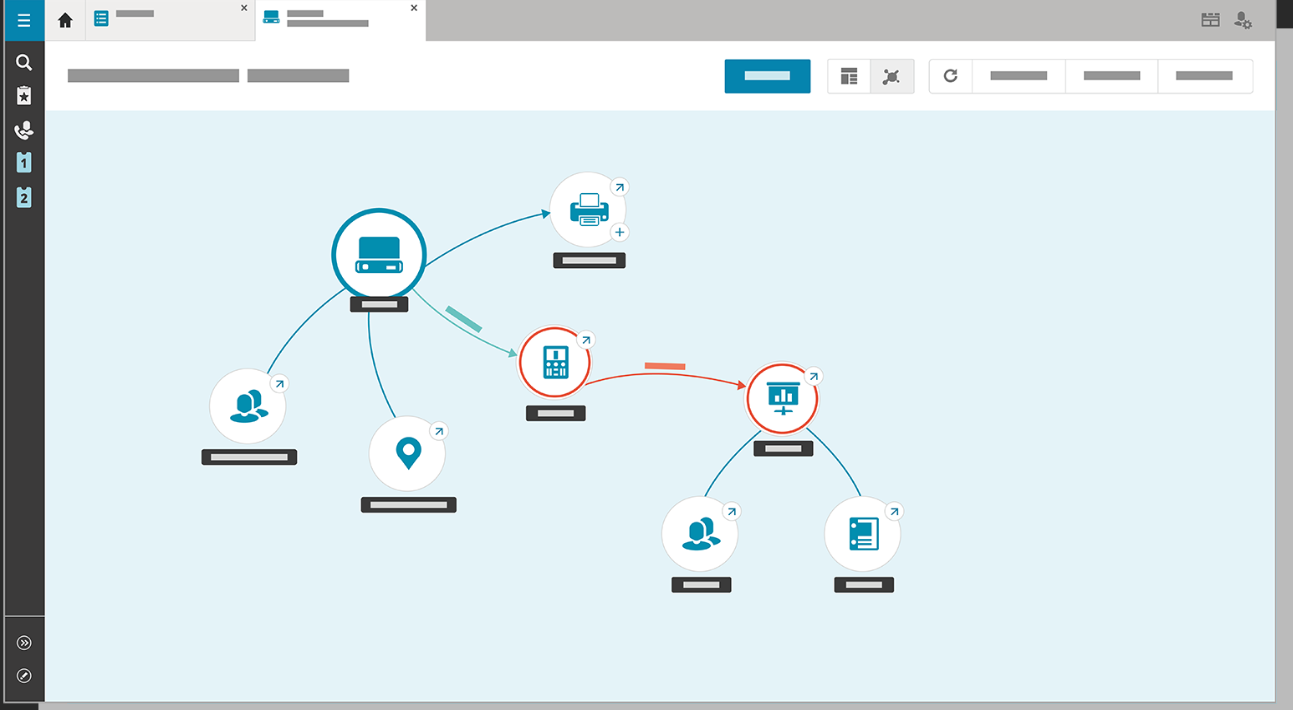Open the hamburger menu in the sidebar

[x=24, y=20]
